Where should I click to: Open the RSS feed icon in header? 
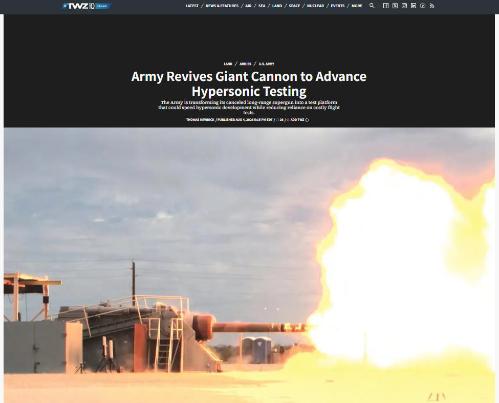pos(432,6)
